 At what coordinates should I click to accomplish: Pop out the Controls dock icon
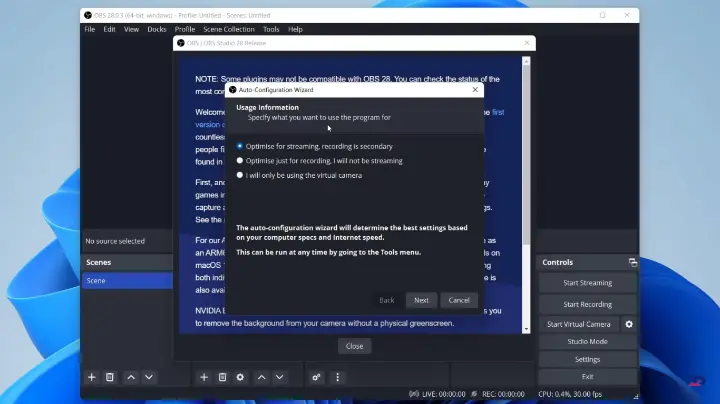(x=633, y=262)
